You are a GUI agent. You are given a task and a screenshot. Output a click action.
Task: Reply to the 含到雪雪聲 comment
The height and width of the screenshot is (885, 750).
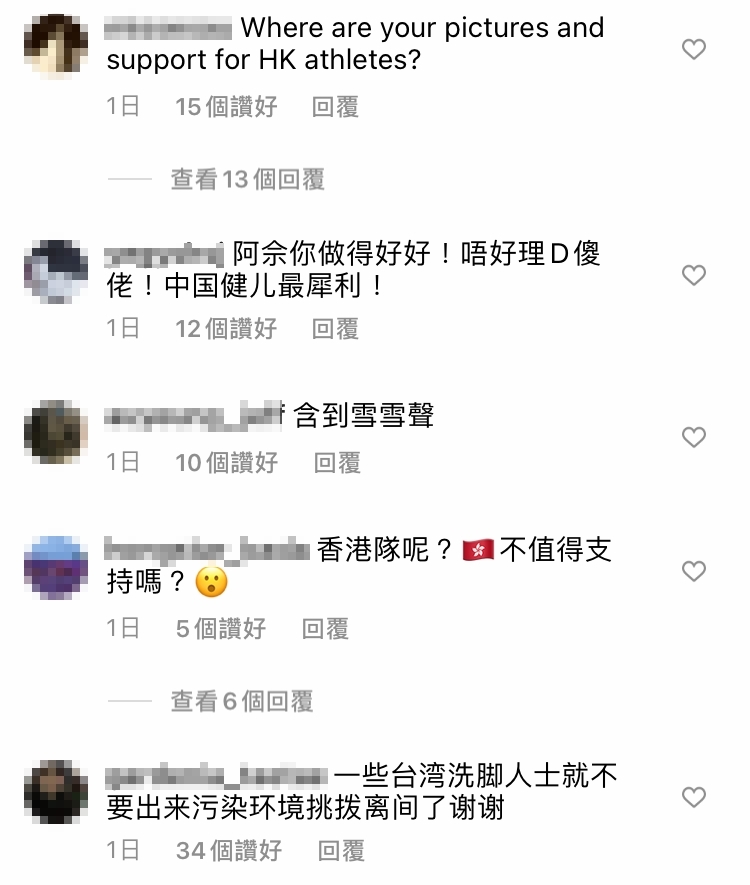[337, 463]
